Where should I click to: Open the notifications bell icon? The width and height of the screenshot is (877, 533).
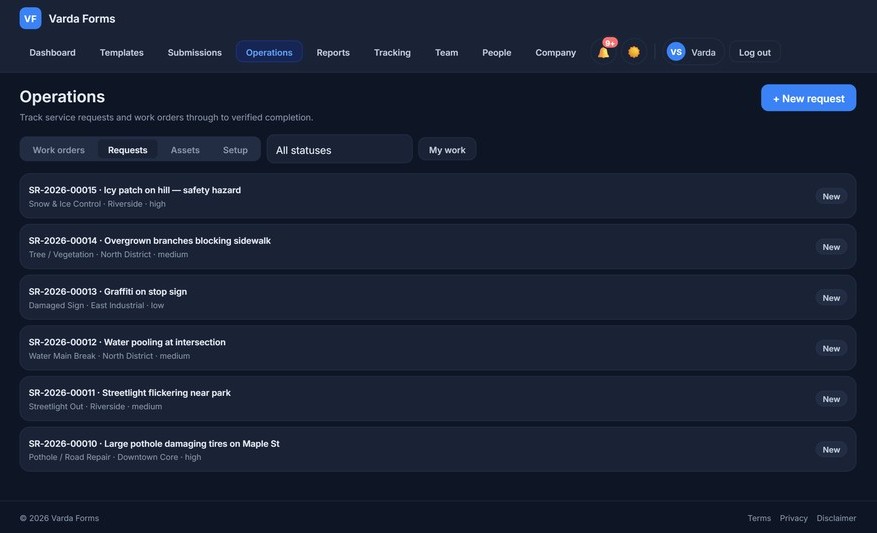(603, 52)
